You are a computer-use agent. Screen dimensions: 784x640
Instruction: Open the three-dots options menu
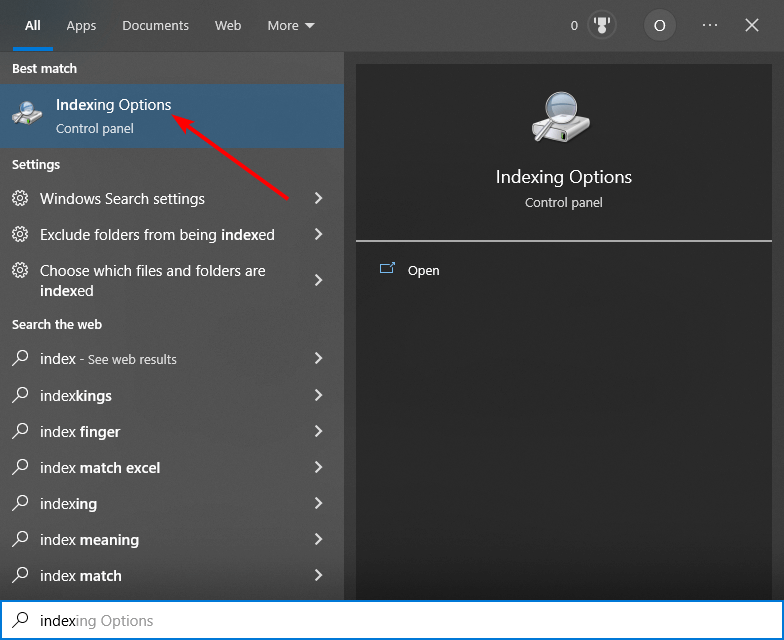(710, 25)
